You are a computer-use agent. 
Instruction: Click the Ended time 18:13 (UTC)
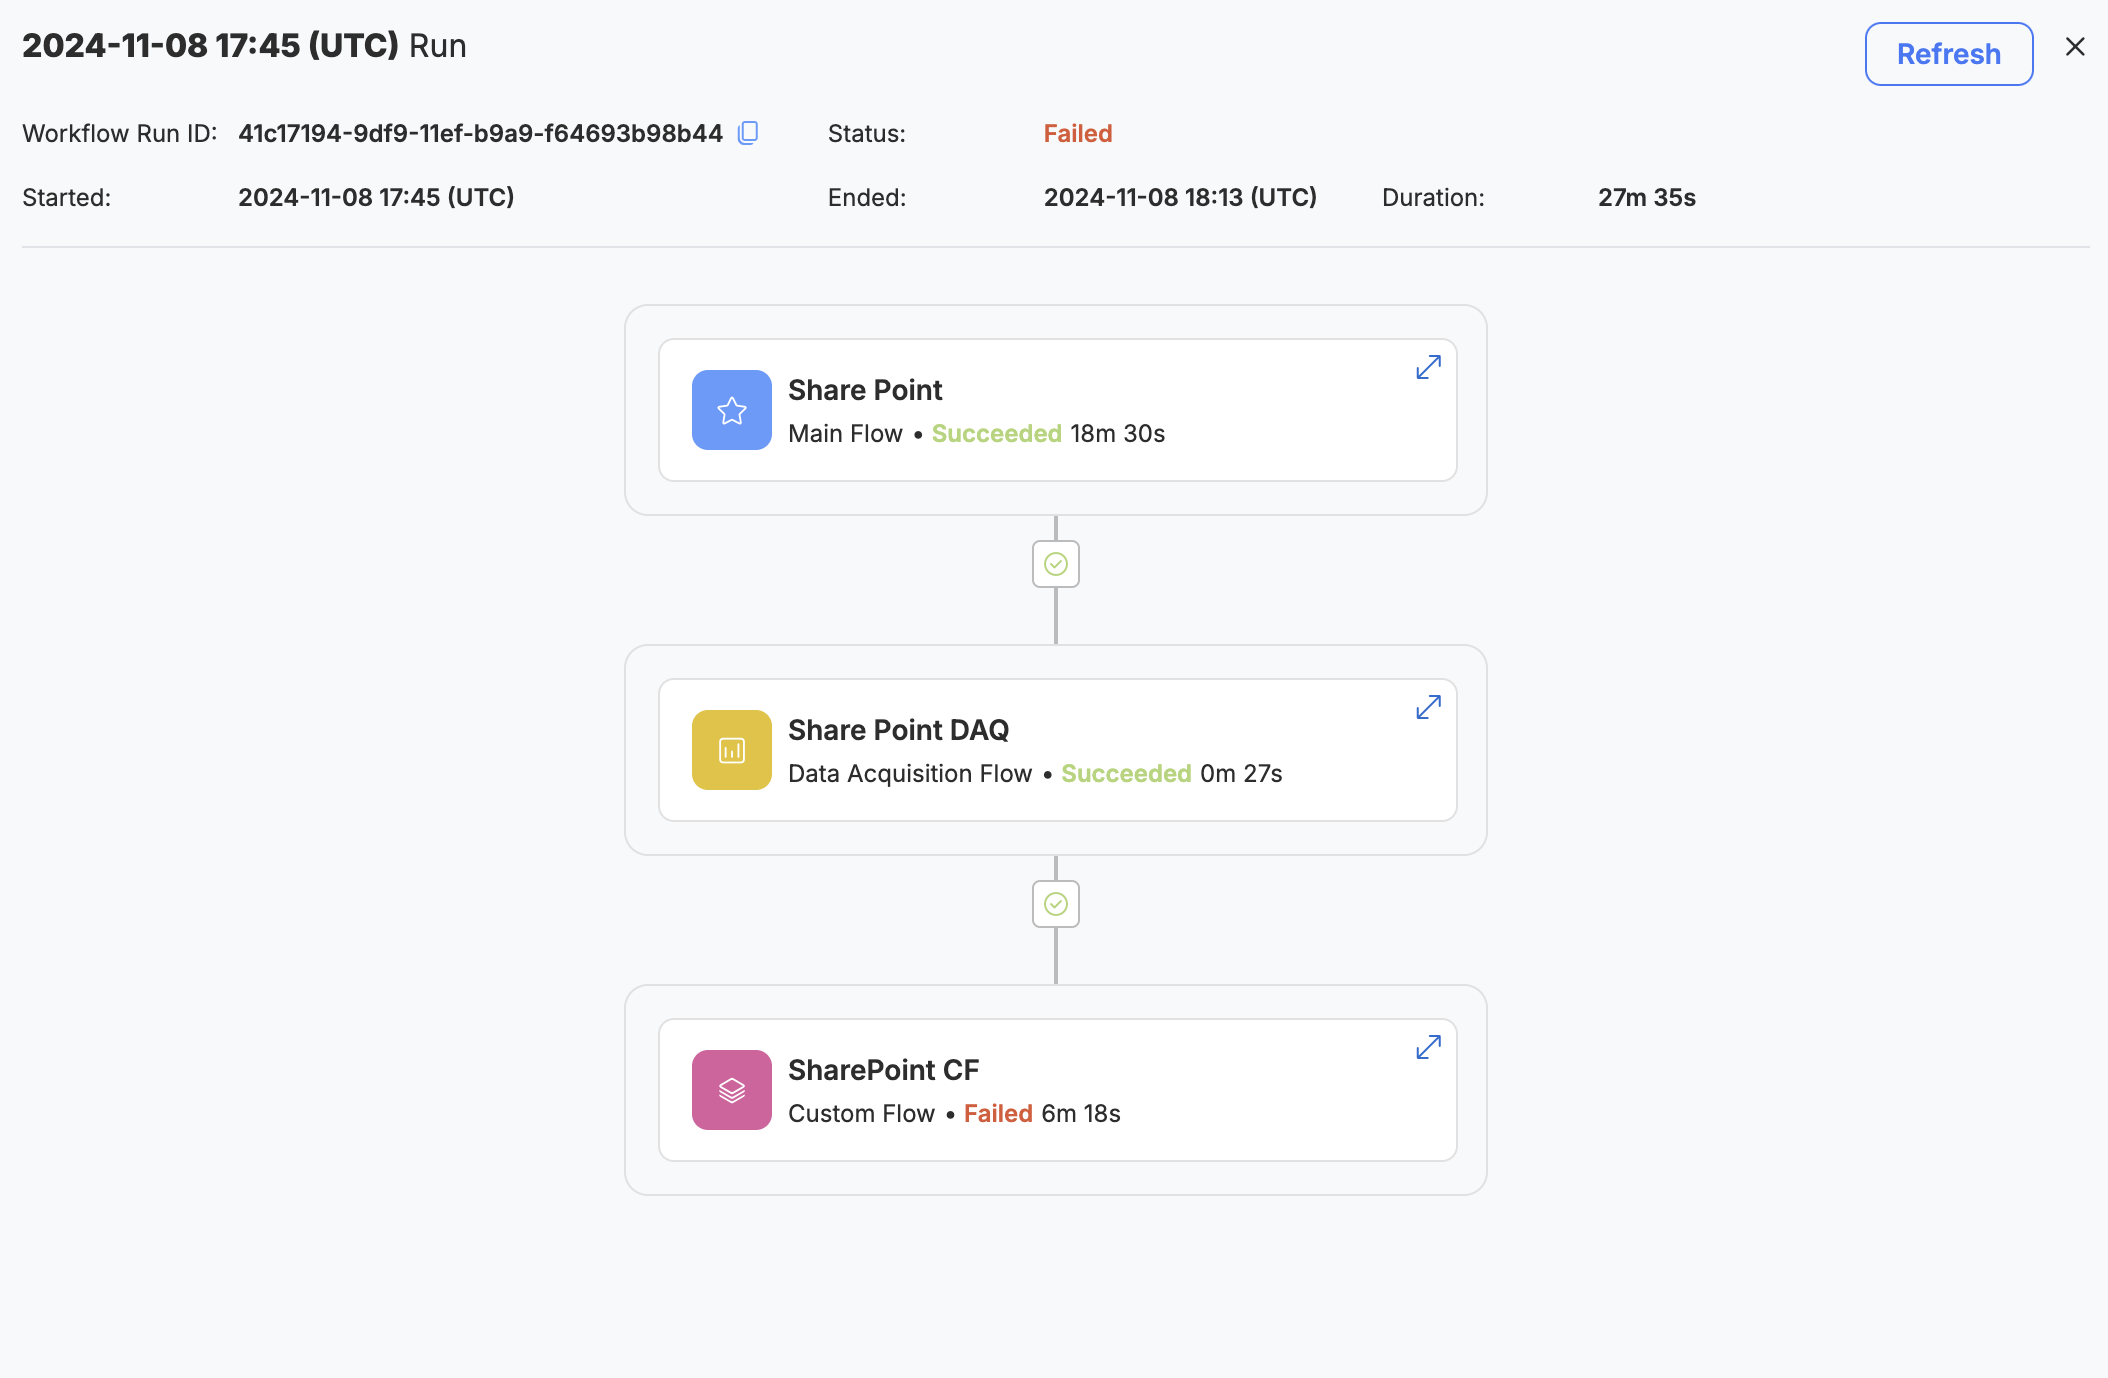pos(1180,197)
